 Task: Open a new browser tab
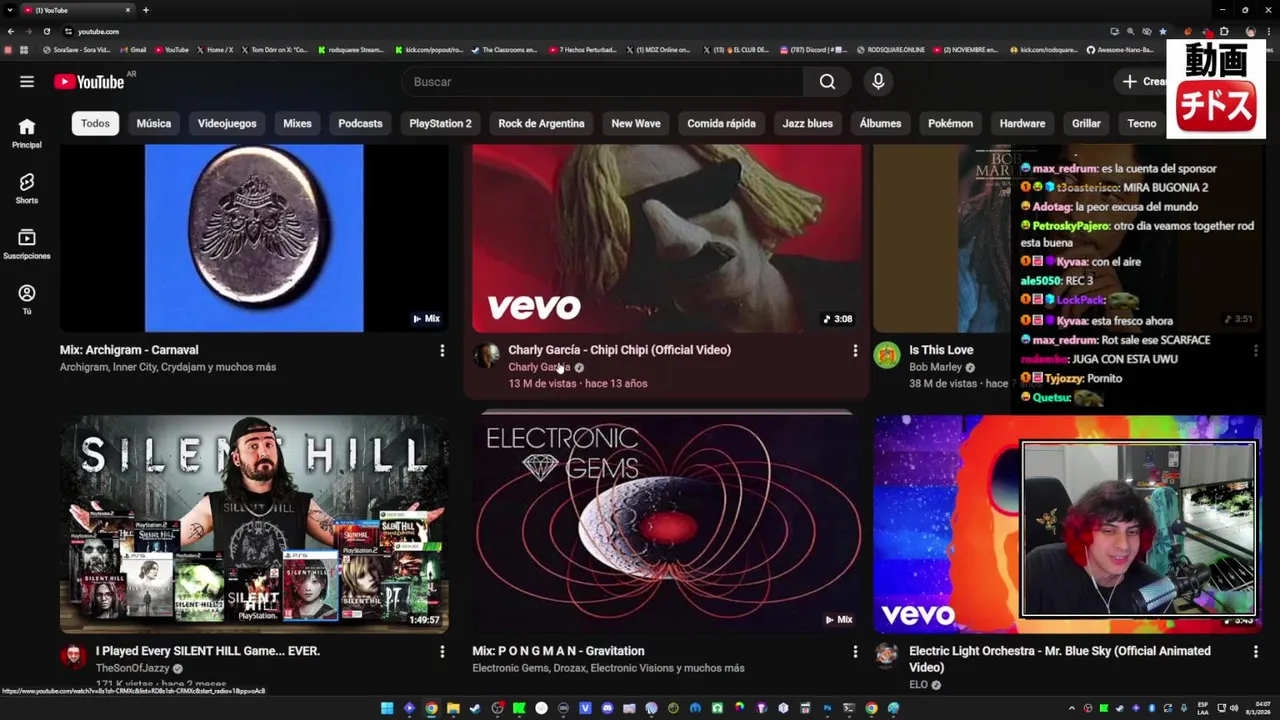[x=146, y=10]
